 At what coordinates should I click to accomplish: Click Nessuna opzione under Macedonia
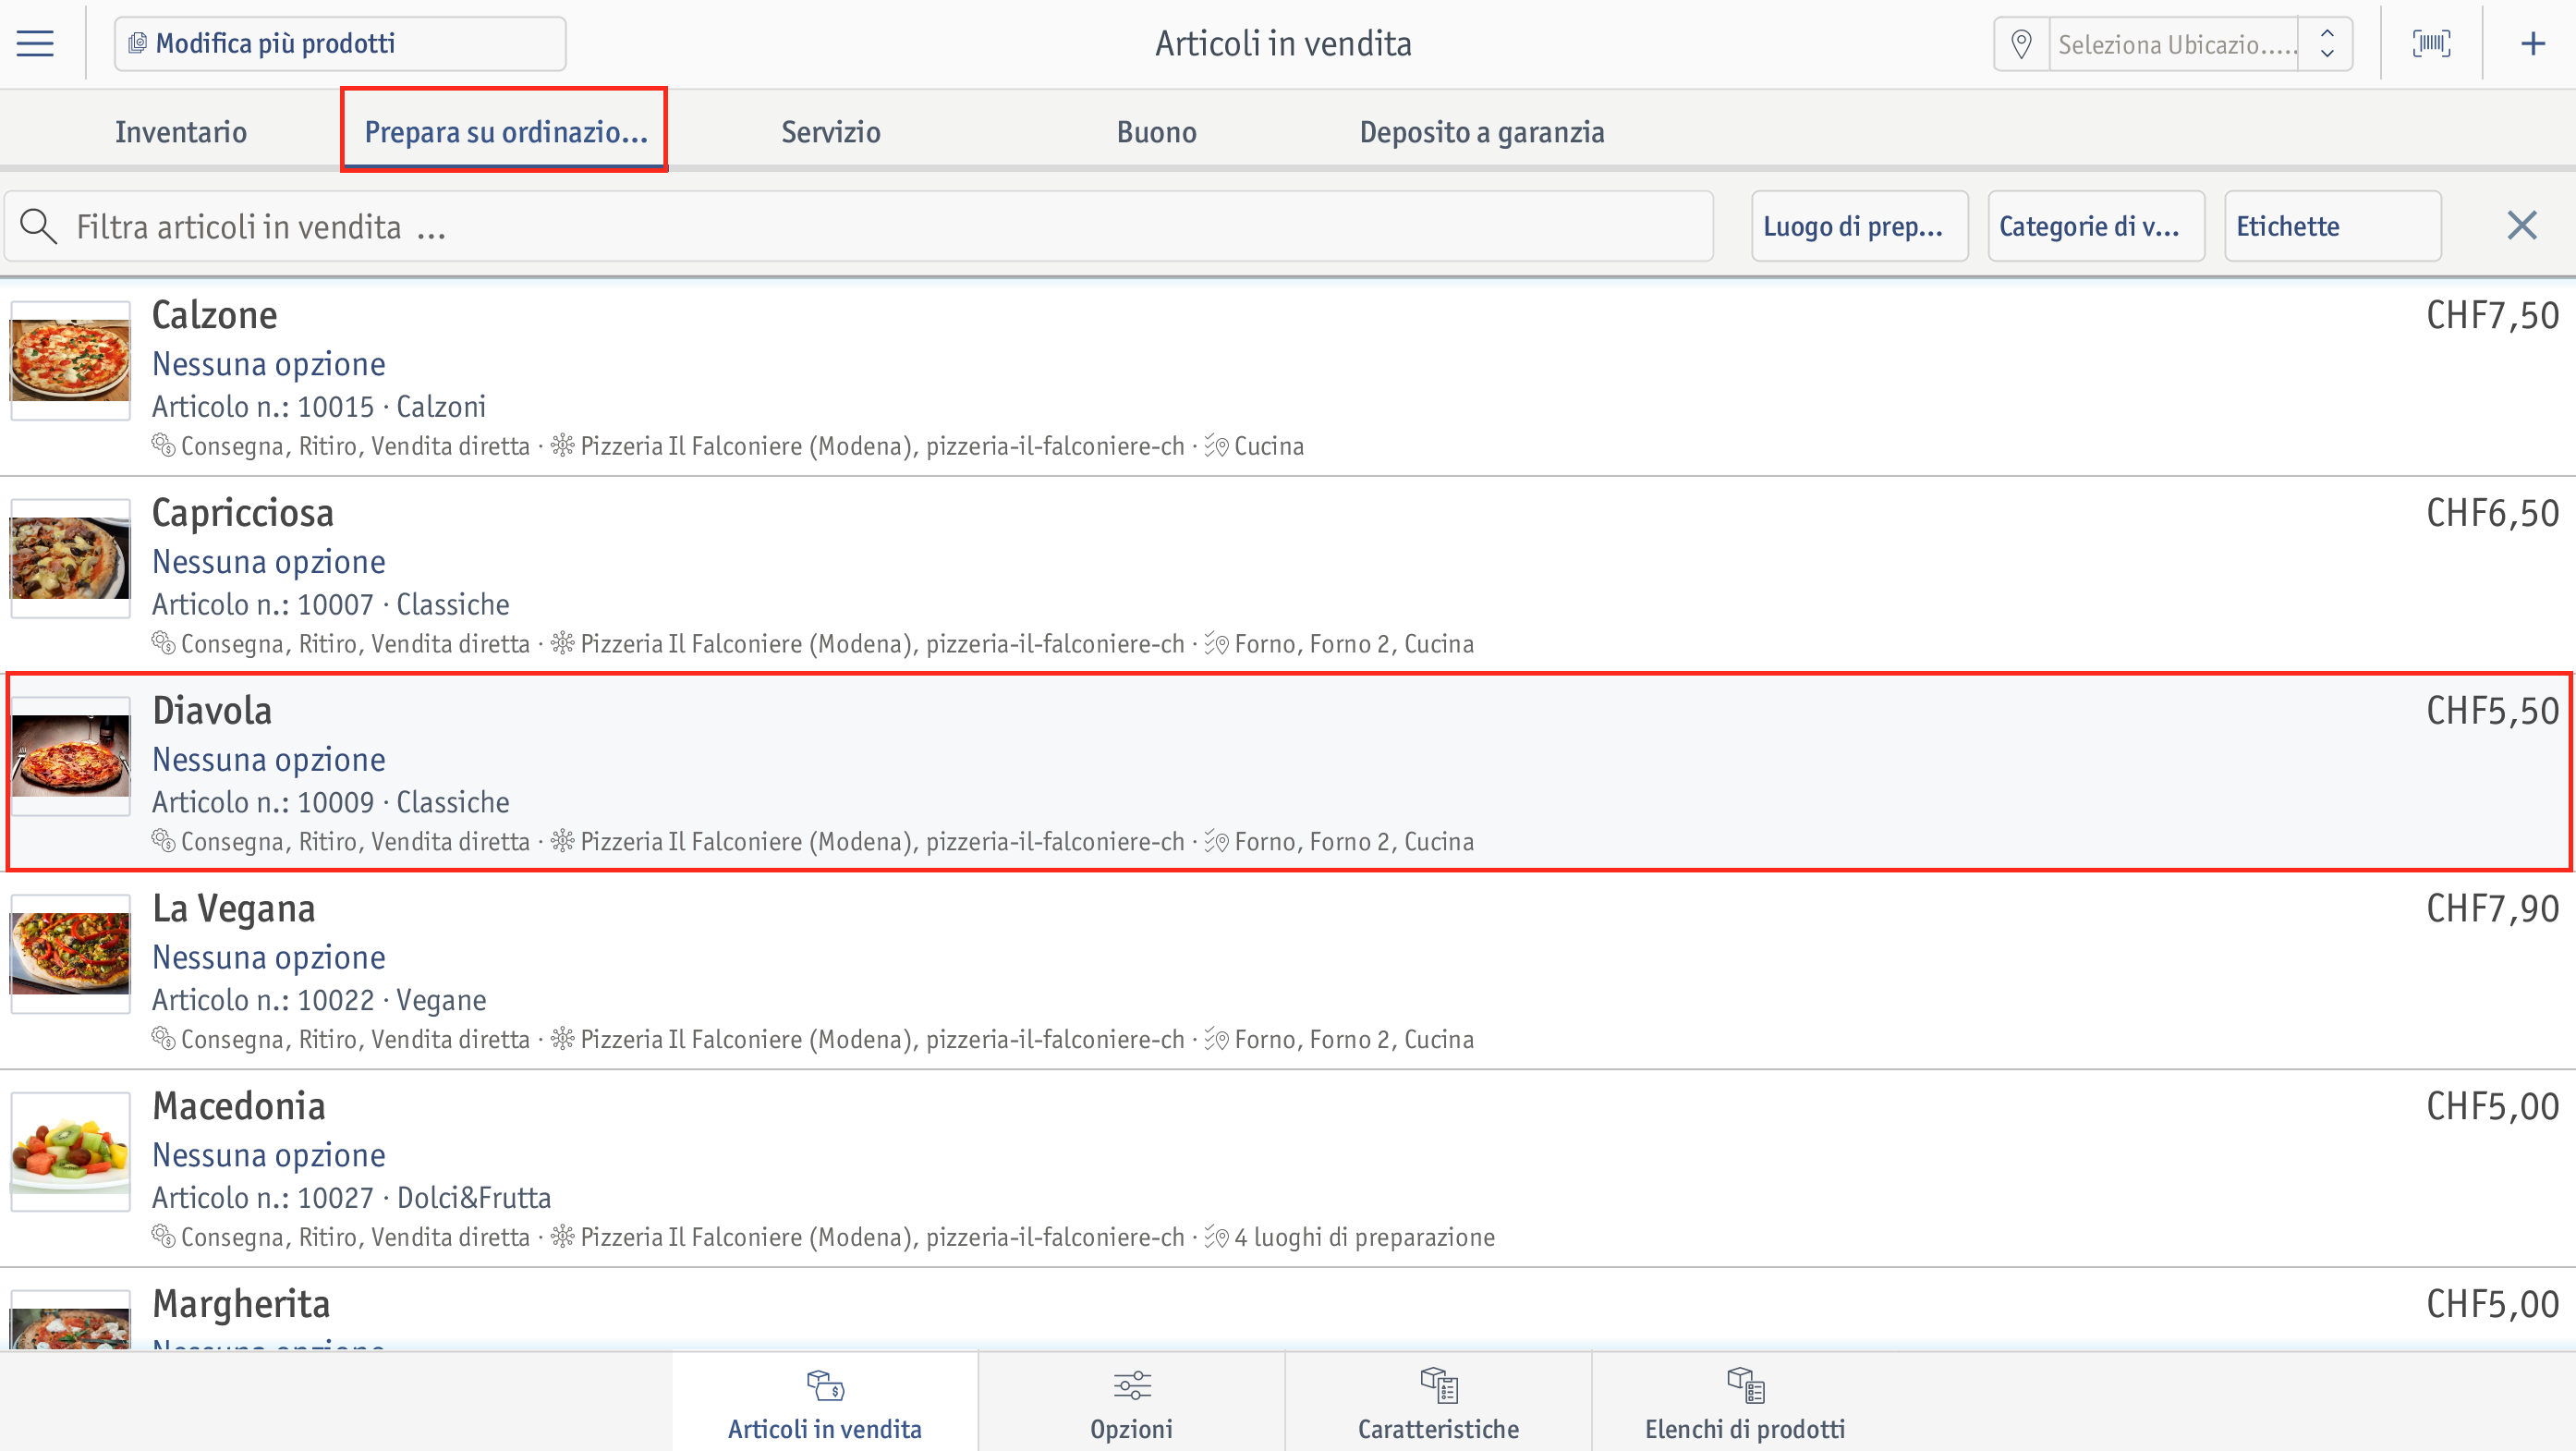(268, 1155)
